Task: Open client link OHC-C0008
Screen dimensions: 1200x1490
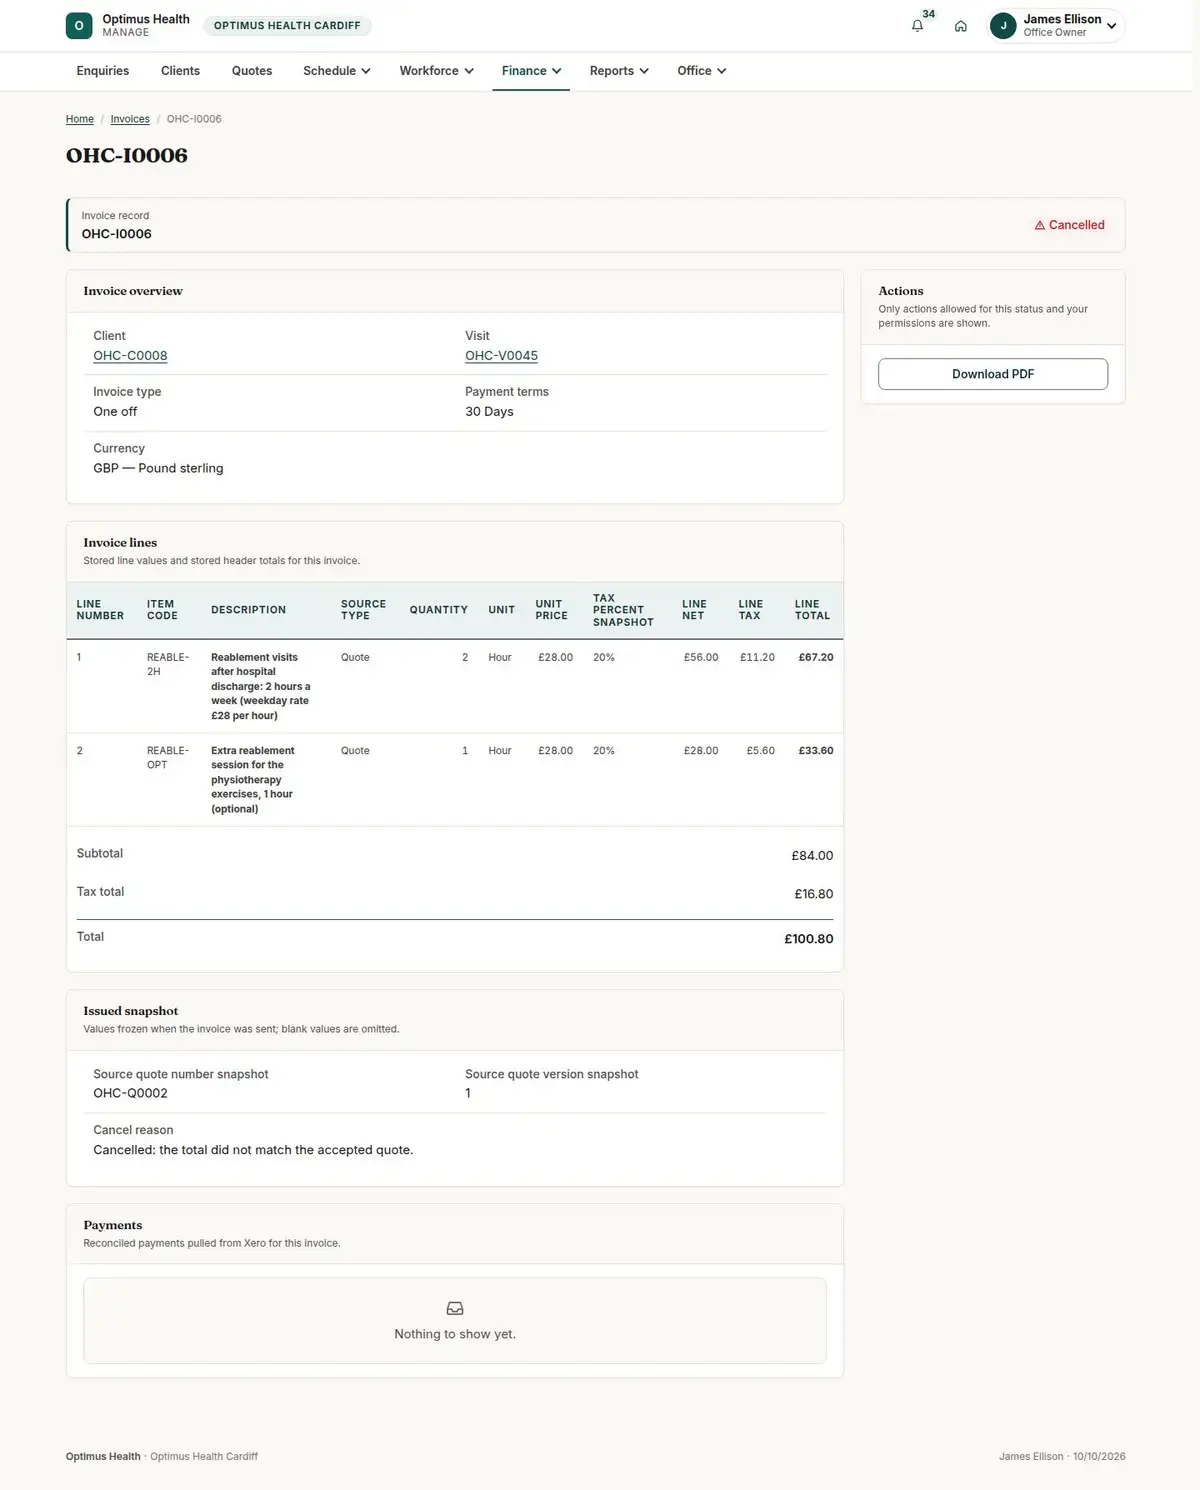Action: pyautogui.click(x=130, y=356)
